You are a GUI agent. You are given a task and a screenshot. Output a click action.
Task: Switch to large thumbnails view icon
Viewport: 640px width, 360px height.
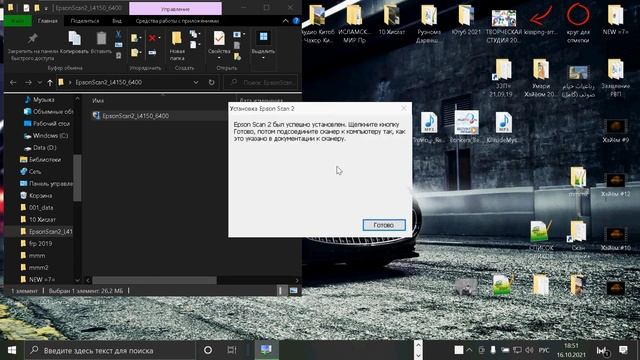pos(293,291)
